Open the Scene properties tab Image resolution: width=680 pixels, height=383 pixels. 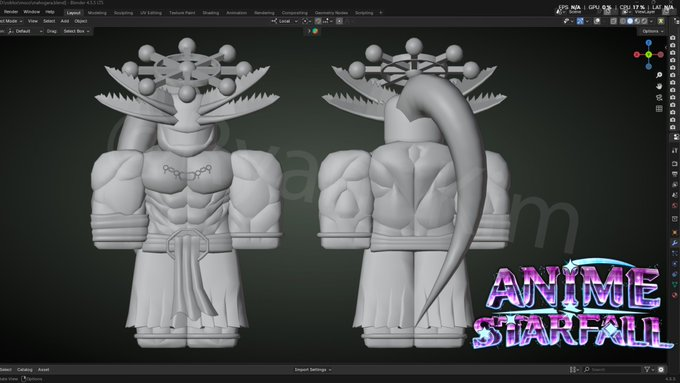point(674,195)
